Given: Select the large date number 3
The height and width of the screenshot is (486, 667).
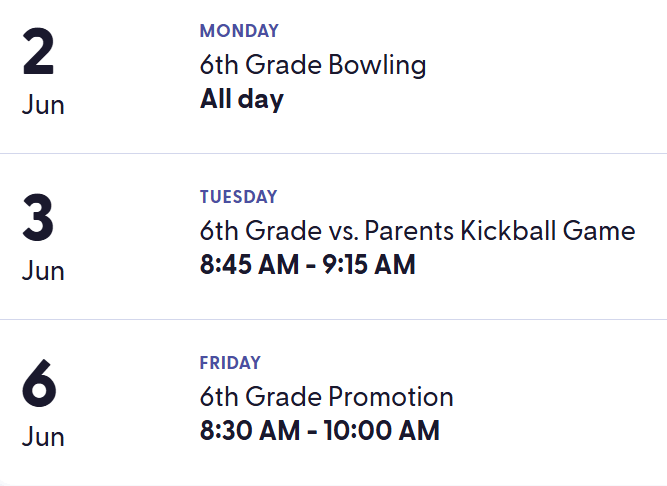Looking at the screenshot, I should (x=39, y=221).
